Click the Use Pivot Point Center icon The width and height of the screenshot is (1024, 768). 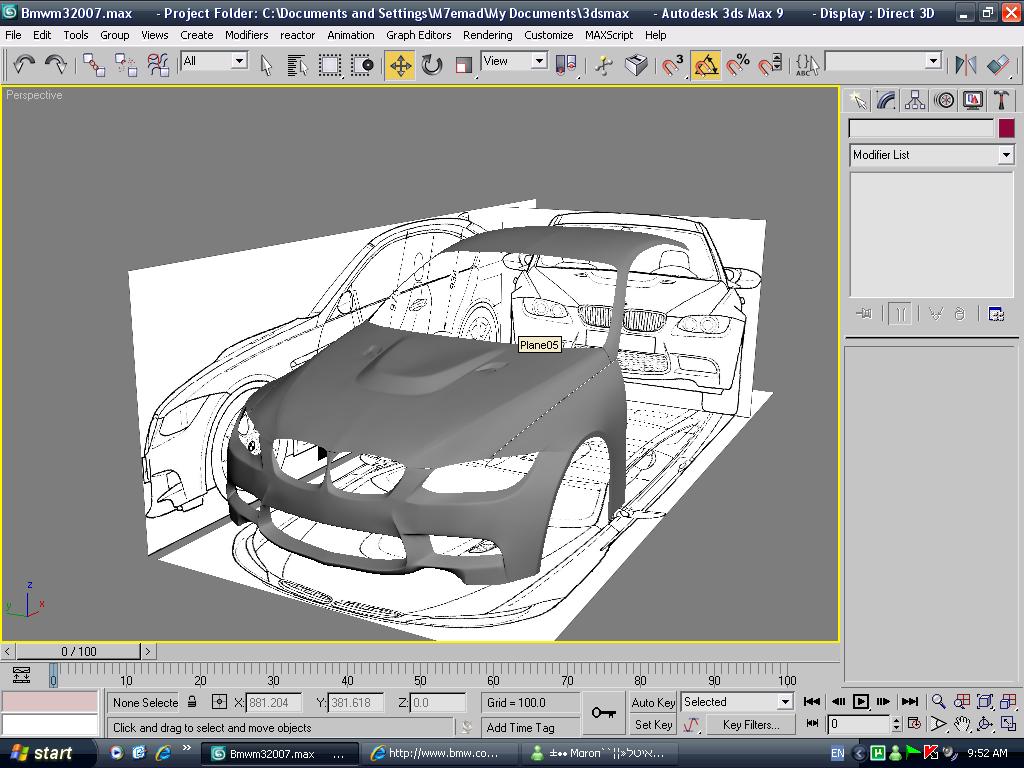pyautogui.click(x=566, y=65)
